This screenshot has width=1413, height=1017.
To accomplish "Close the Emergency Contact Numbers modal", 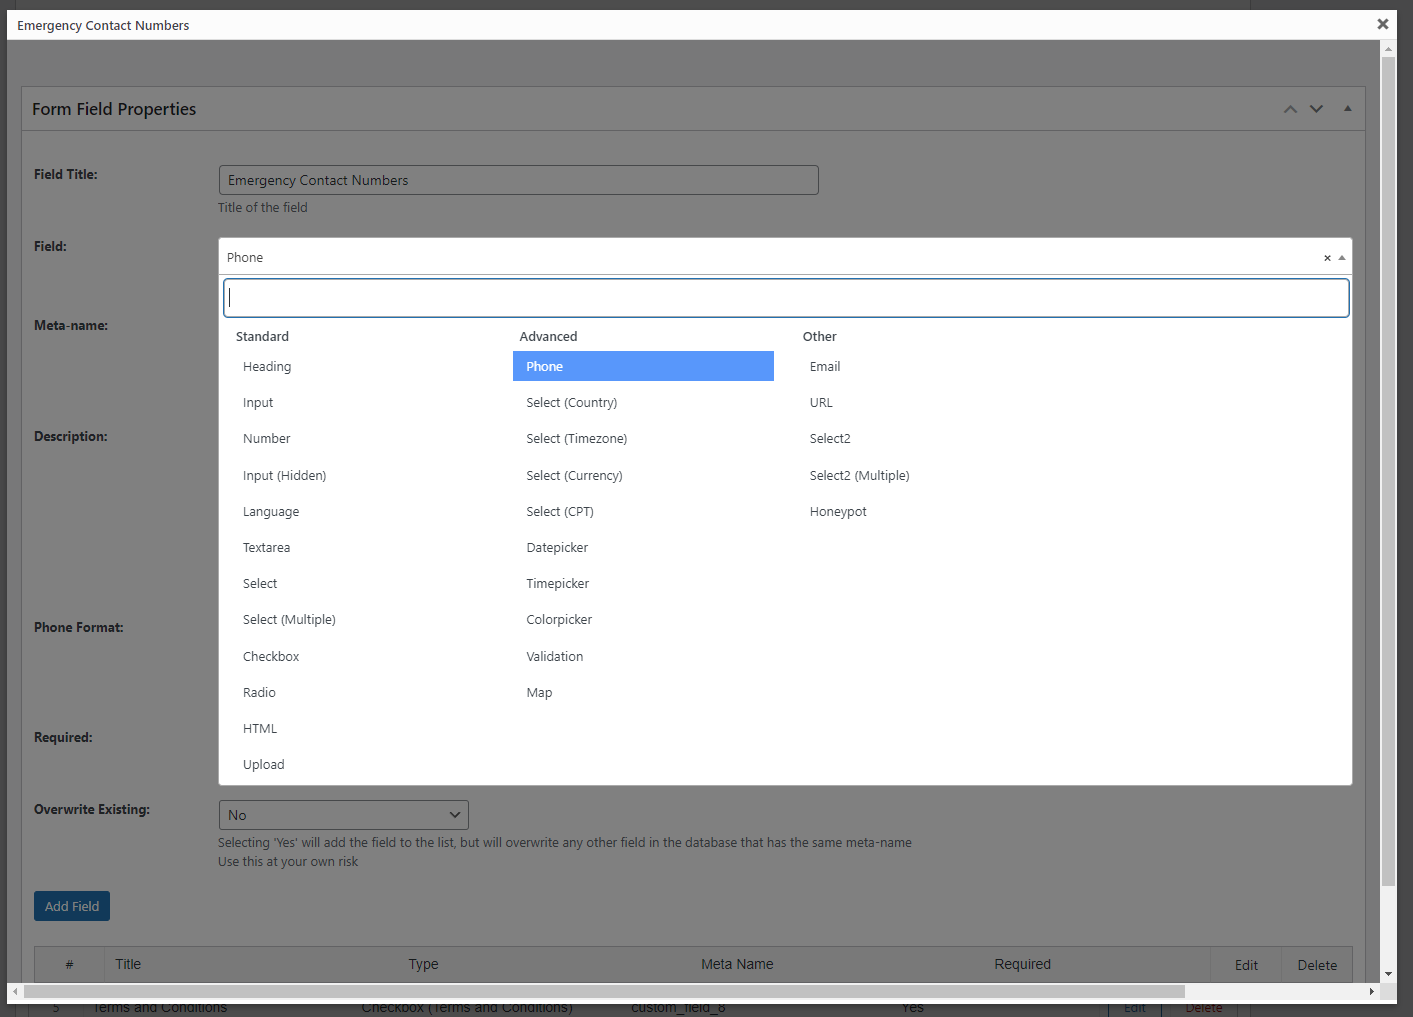I will 1382,24.
